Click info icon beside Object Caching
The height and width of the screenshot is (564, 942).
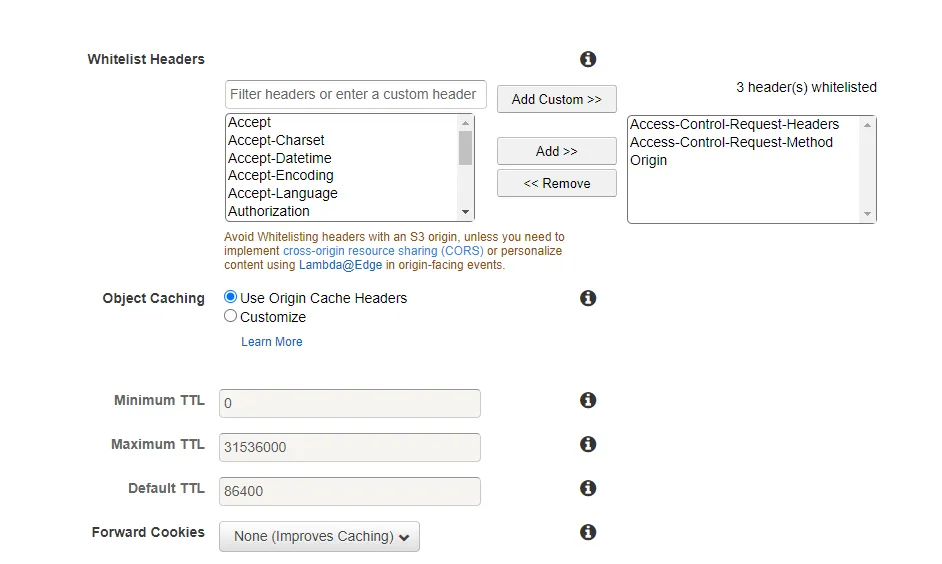pyautogui.click(x=588, y=298)
